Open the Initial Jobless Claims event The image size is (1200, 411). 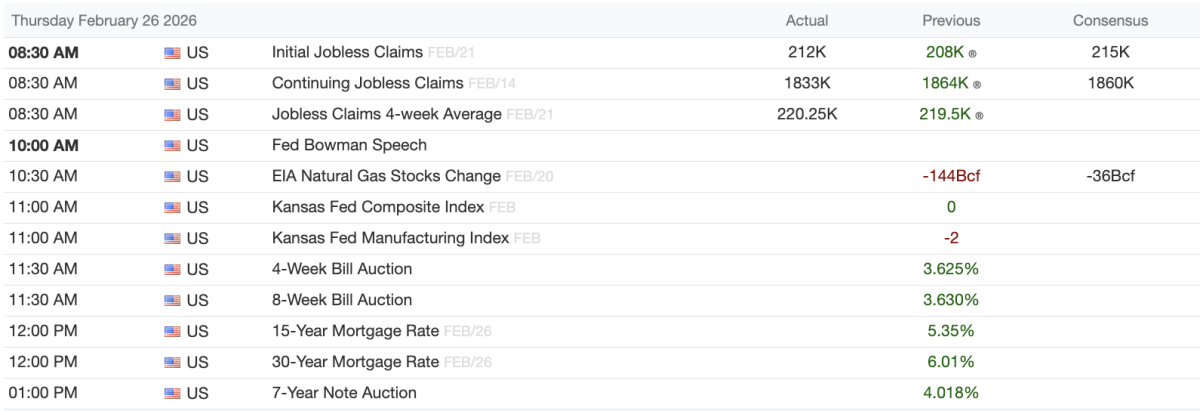[347, 53]
